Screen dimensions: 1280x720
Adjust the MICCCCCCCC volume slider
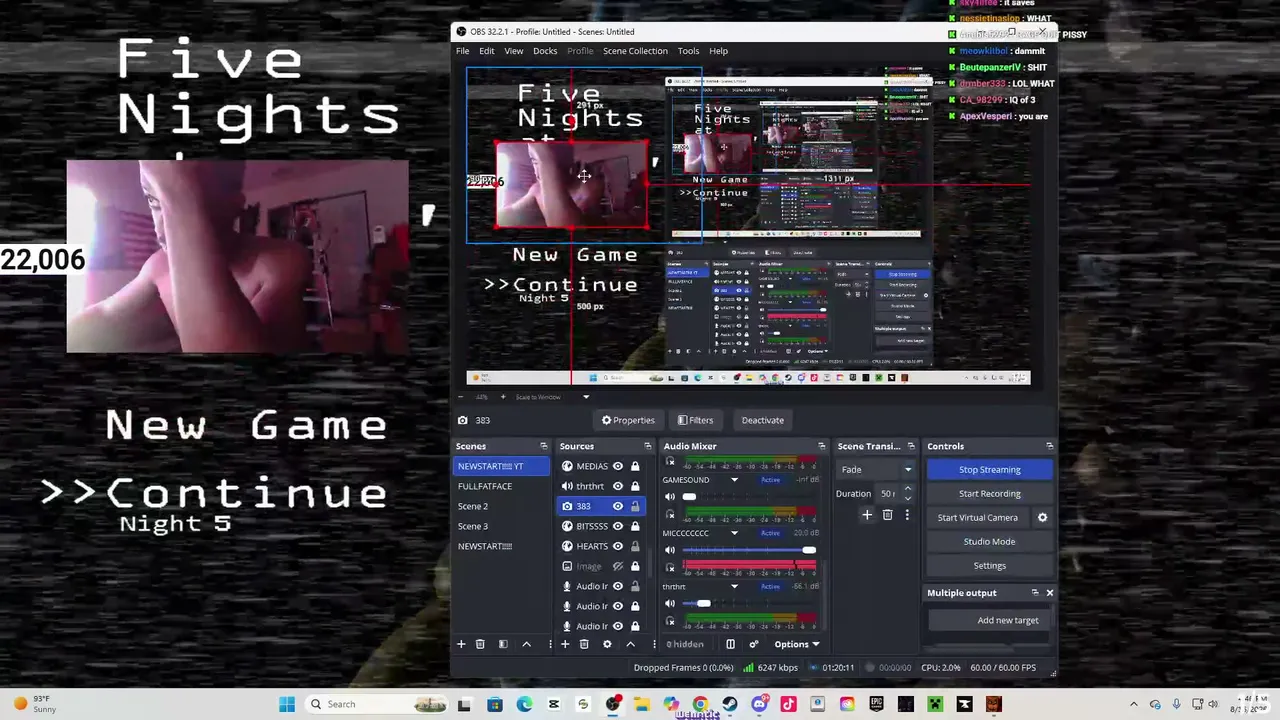750,550
